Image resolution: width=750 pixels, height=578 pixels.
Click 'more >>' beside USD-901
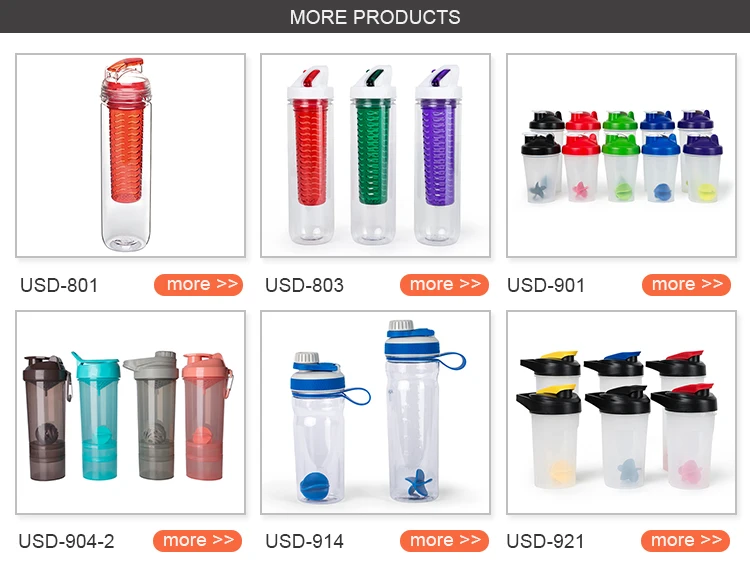click(x=686, y=285)
